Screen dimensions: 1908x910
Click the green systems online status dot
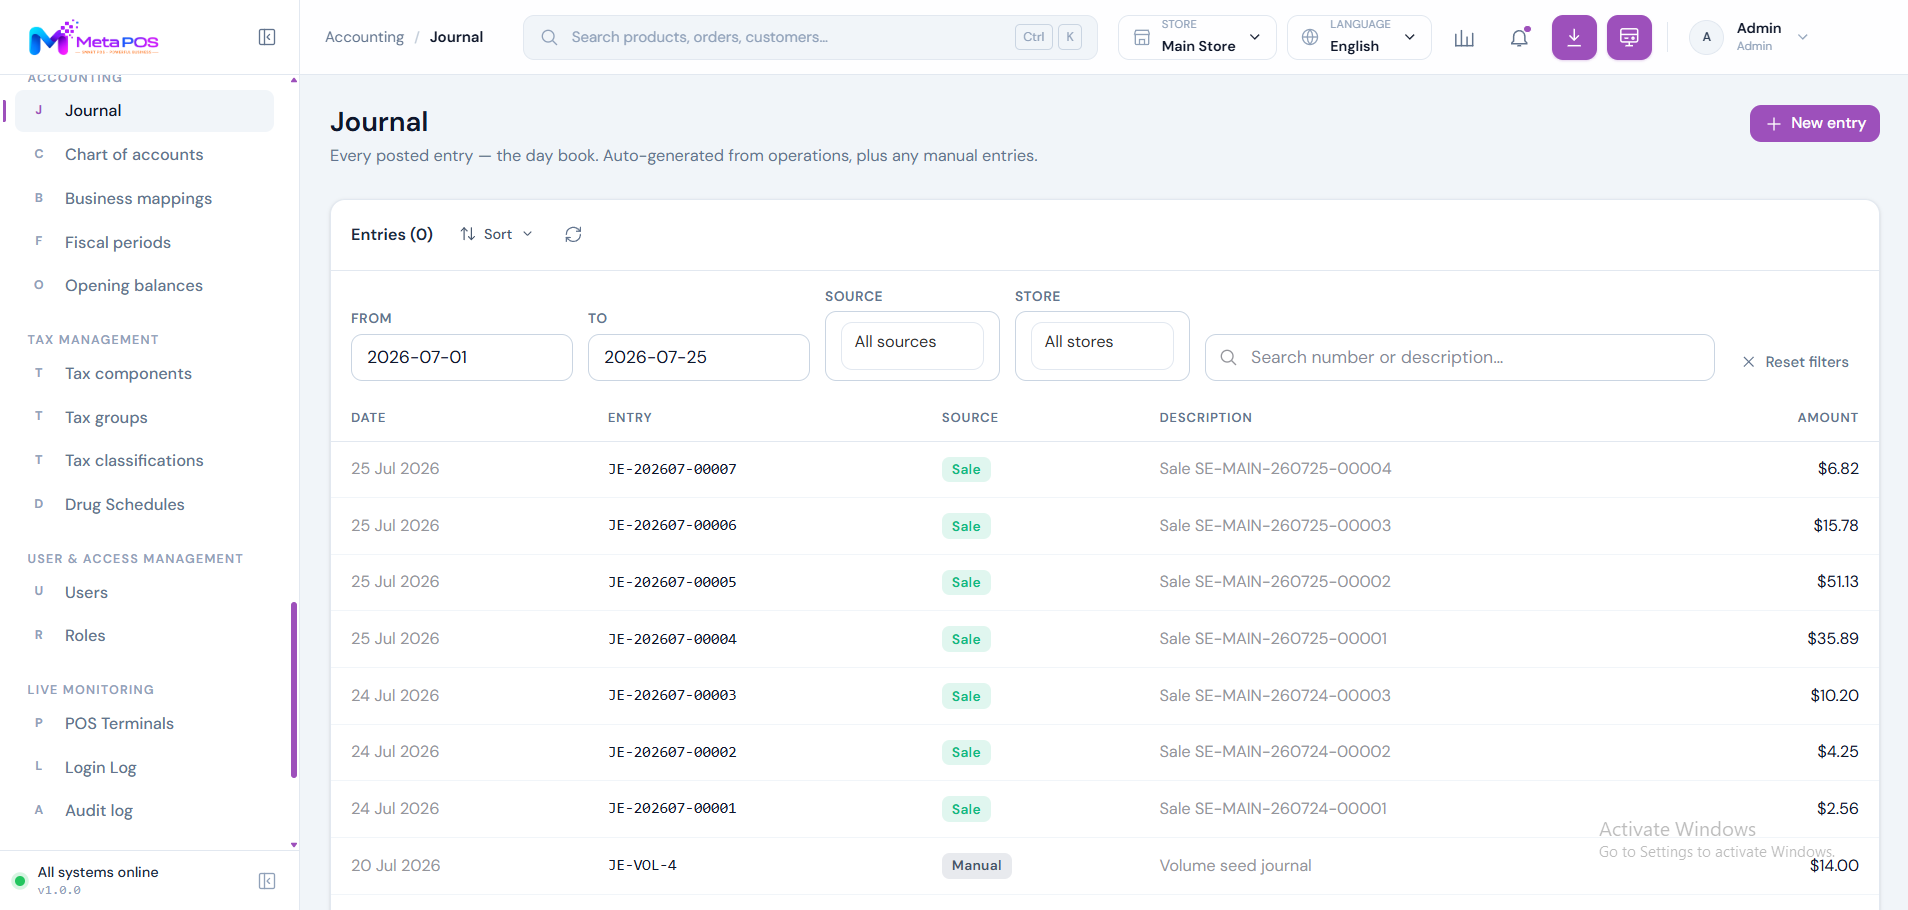[x=19, y=881]
